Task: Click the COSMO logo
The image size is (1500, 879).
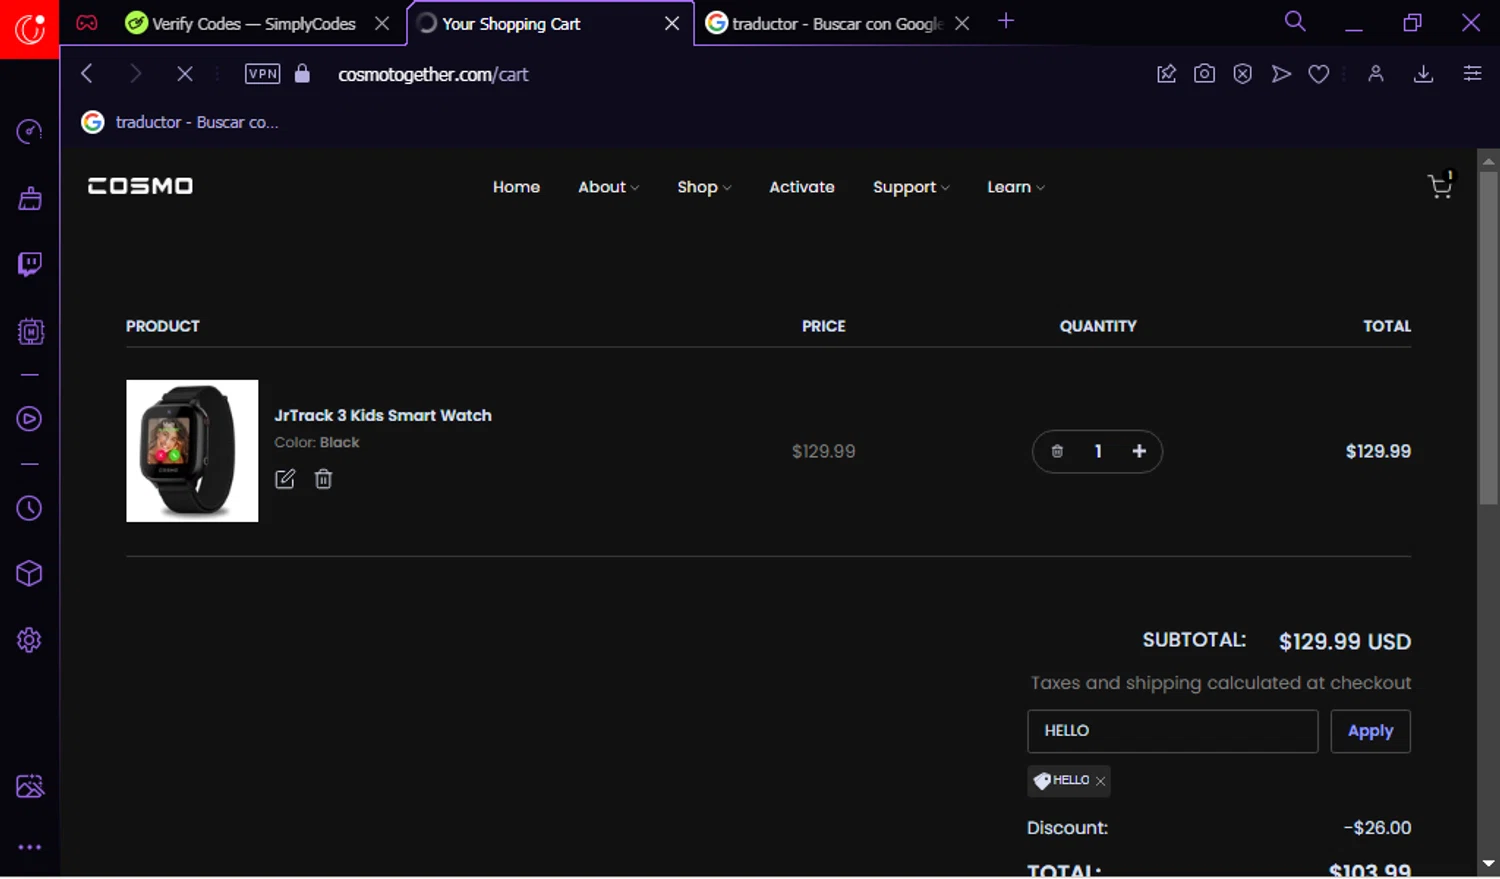Action: [x=140, y=186]
